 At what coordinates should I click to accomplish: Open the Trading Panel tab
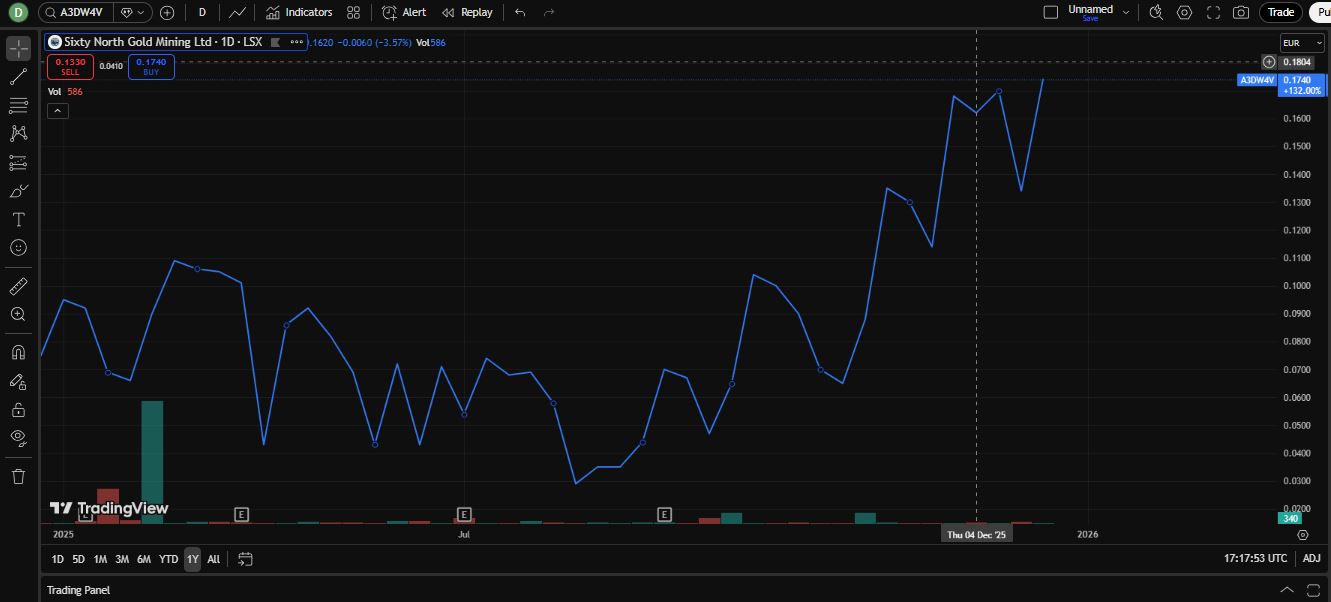pos(78,590)
